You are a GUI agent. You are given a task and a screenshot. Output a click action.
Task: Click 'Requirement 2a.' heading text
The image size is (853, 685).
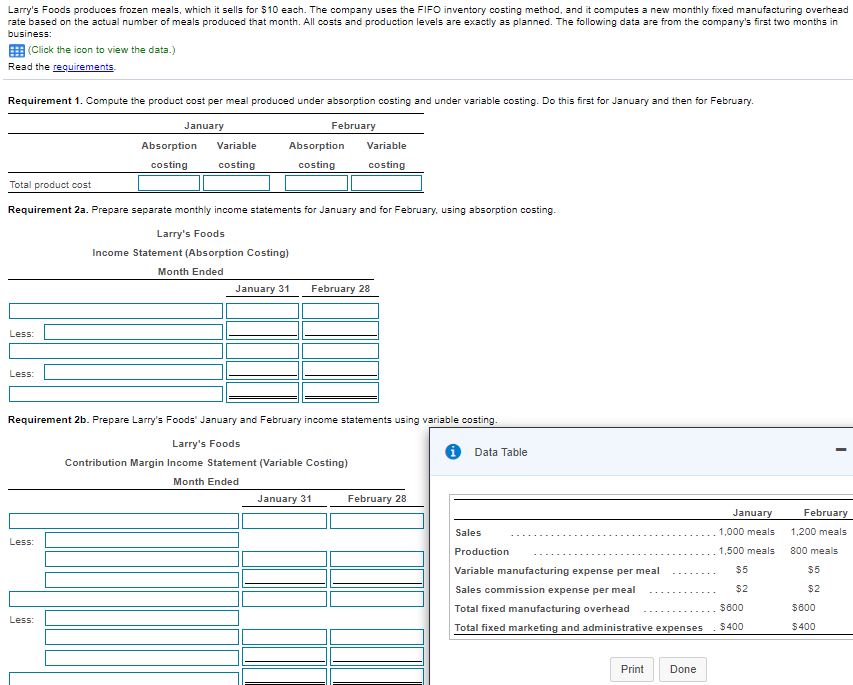click(48, 209)
